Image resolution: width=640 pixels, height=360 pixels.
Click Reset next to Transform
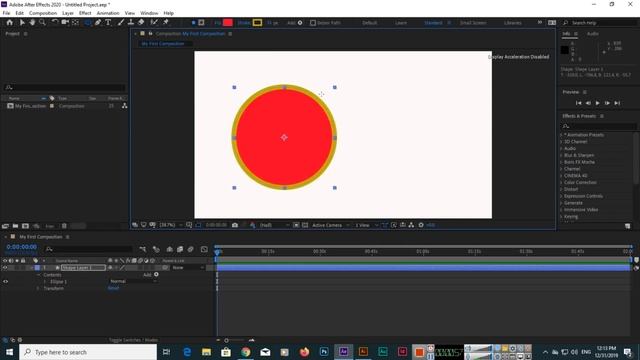tap(113, 288)
